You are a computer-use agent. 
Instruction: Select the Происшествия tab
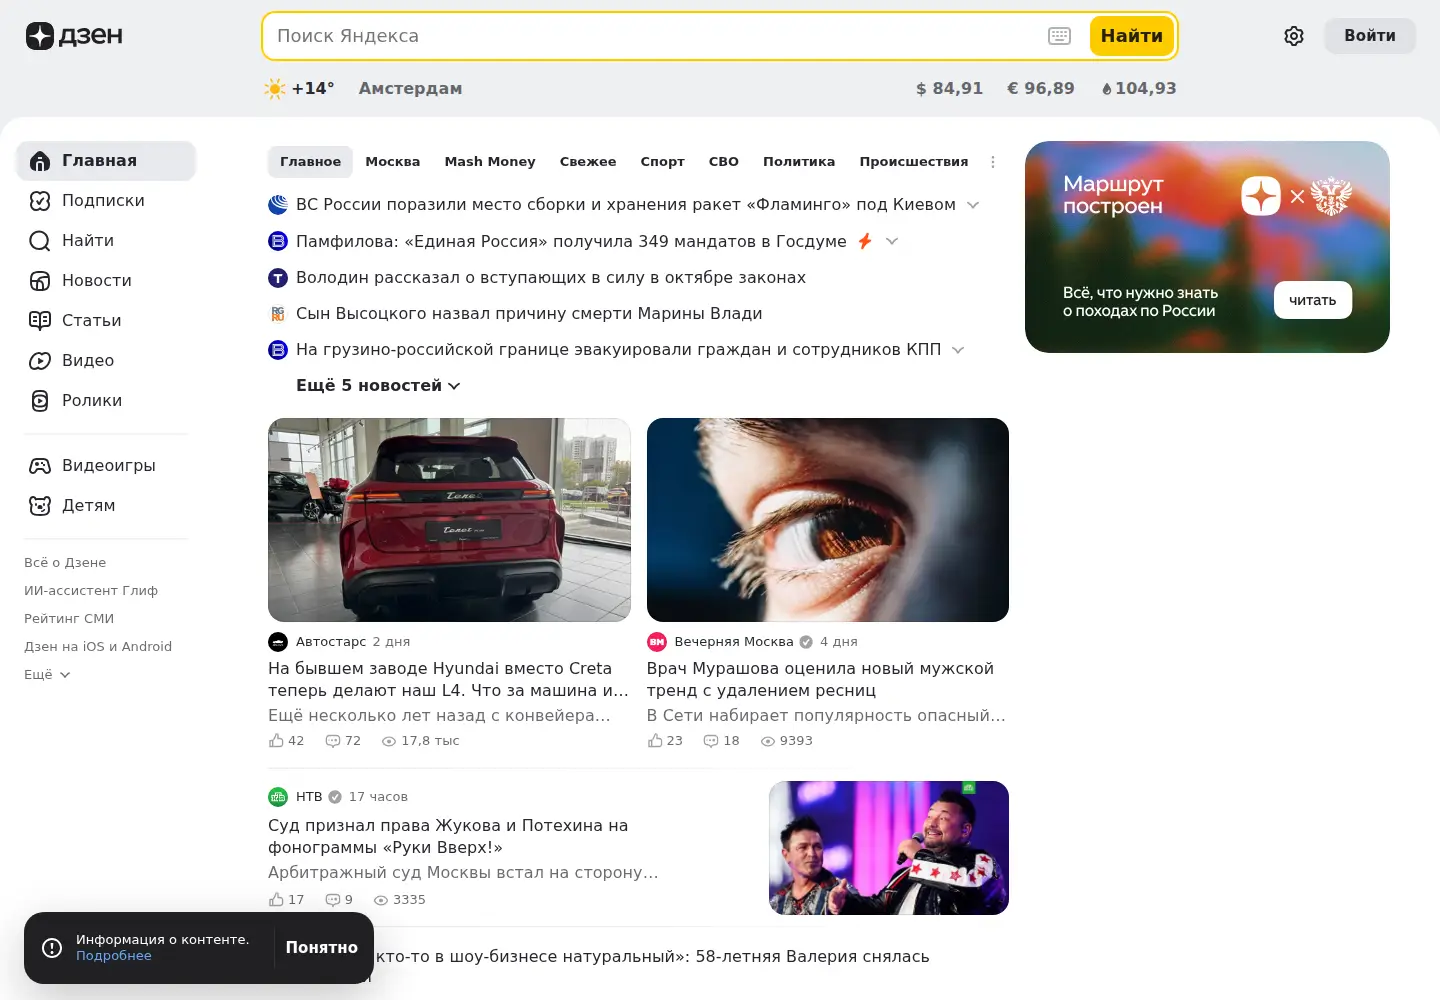[x=914, y=162]
